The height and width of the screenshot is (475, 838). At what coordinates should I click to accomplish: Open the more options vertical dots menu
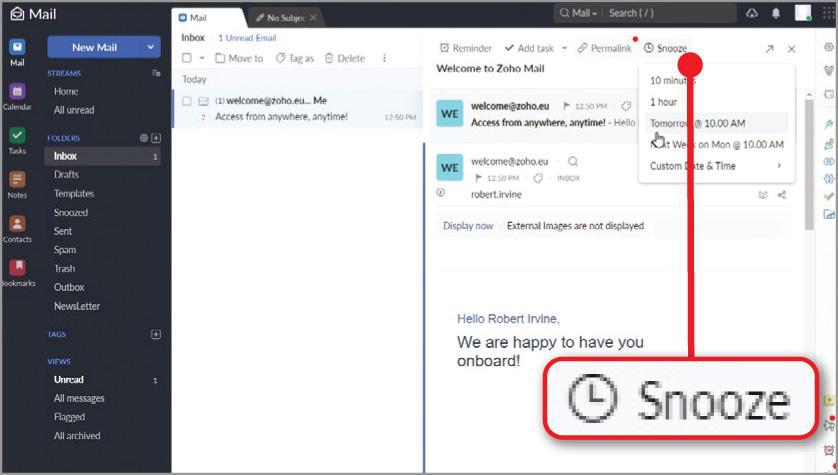[x=384, y=58]
